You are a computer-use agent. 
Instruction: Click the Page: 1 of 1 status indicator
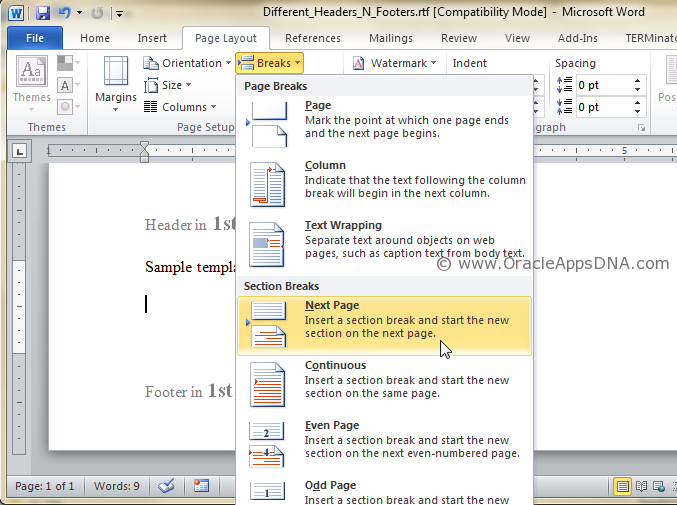[44, 486]
